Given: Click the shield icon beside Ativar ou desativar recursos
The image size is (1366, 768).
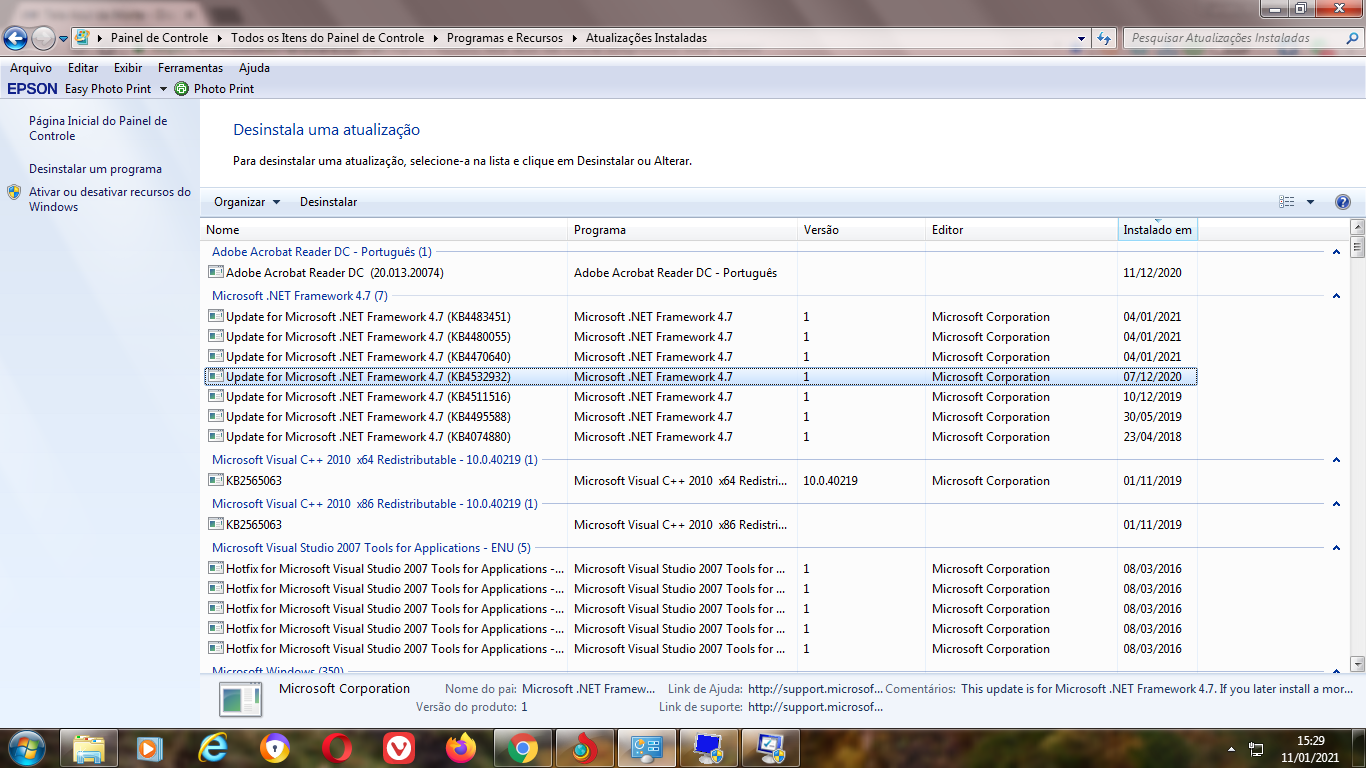Looking at the screenshot, I should 14,192.
